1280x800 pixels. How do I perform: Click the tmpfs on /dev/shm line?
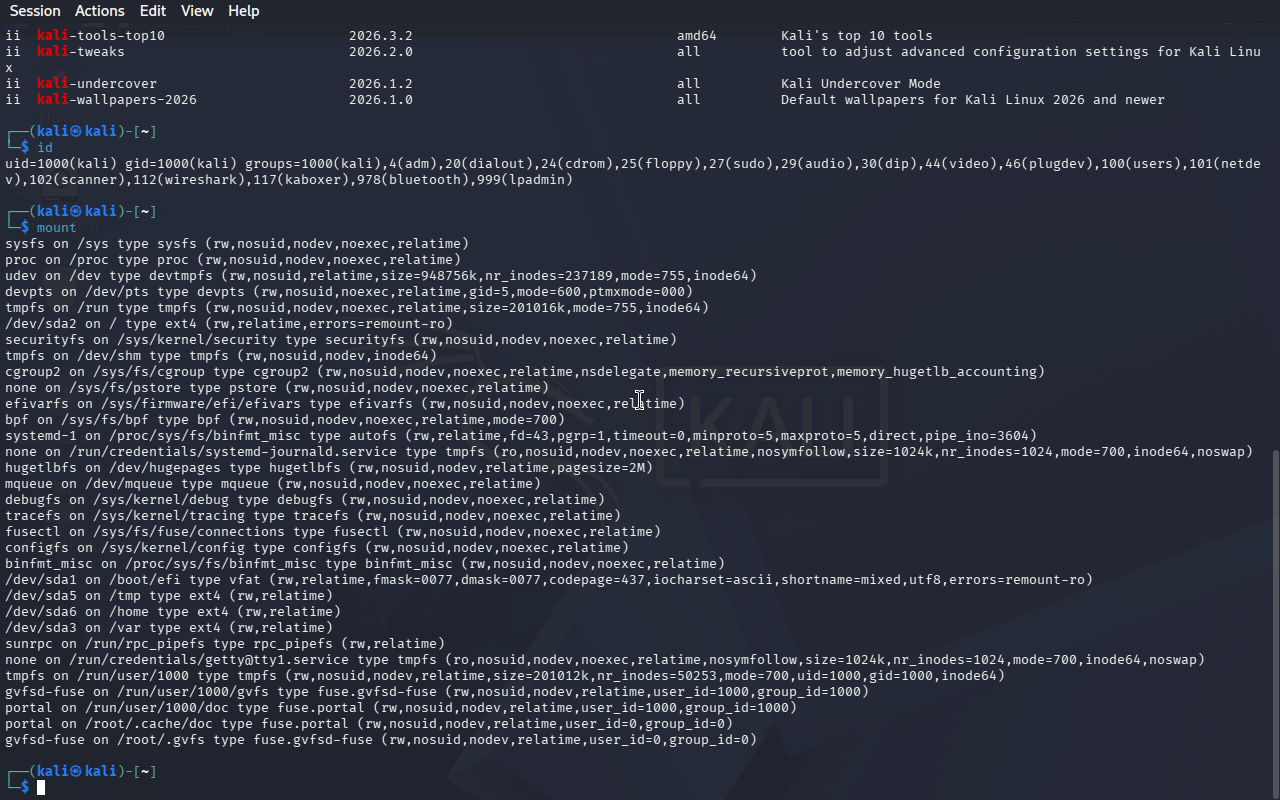(x=221, y=356)
